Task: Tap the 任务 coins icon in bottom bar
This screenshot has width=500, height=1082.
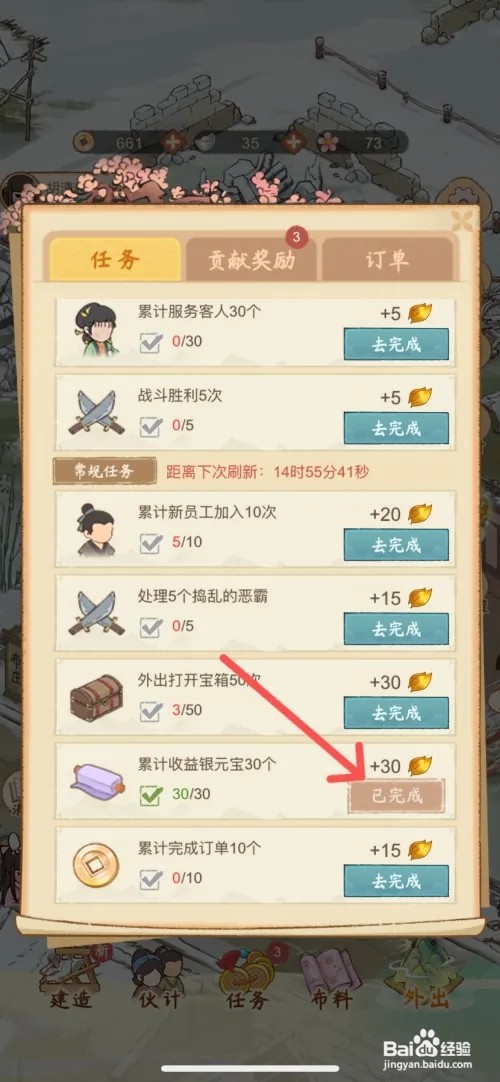Action: click(x=248, y=978)
